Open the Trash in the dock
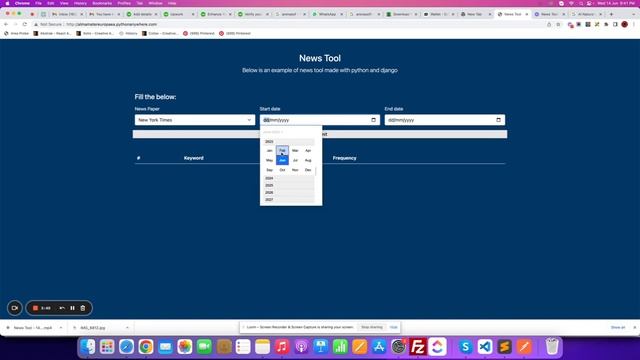Image resolution: width=640 pixels, height=360 pixels. click(552, 347)
